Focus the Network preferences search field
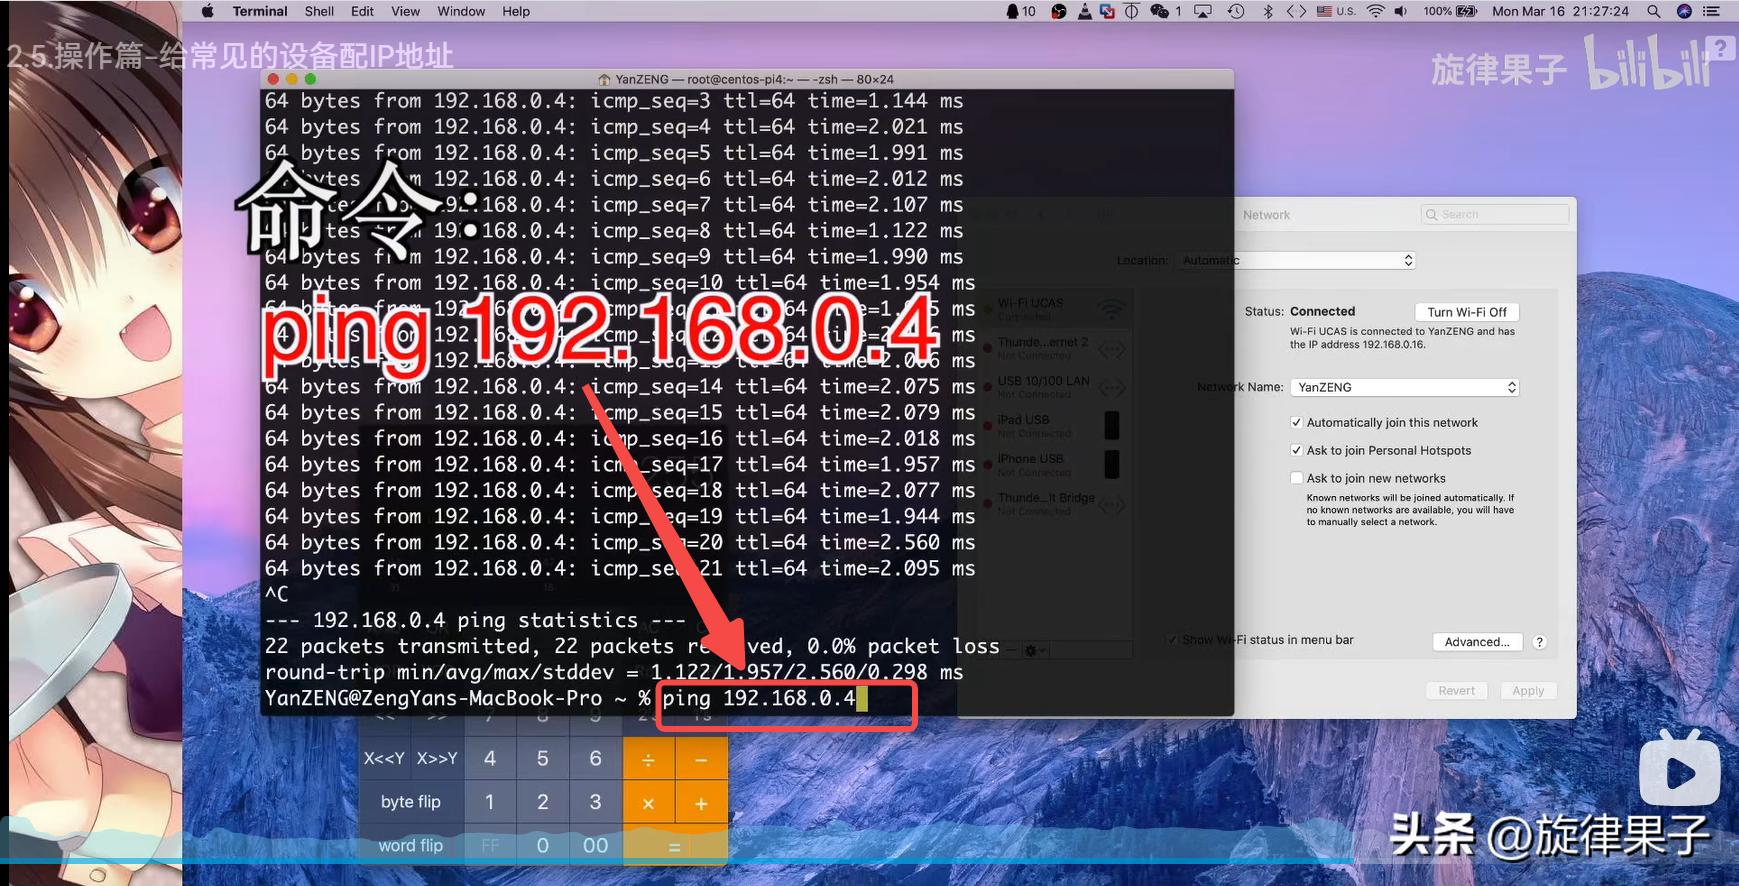 click(x=1495, y=215)
